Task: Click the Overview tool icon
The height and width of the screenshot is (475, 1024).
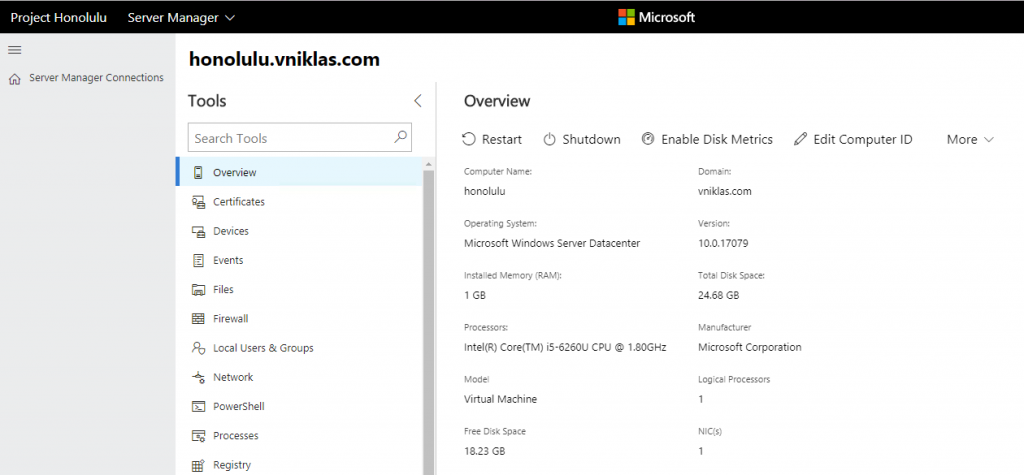Action: pyautogui.click(x=198, y=172)
